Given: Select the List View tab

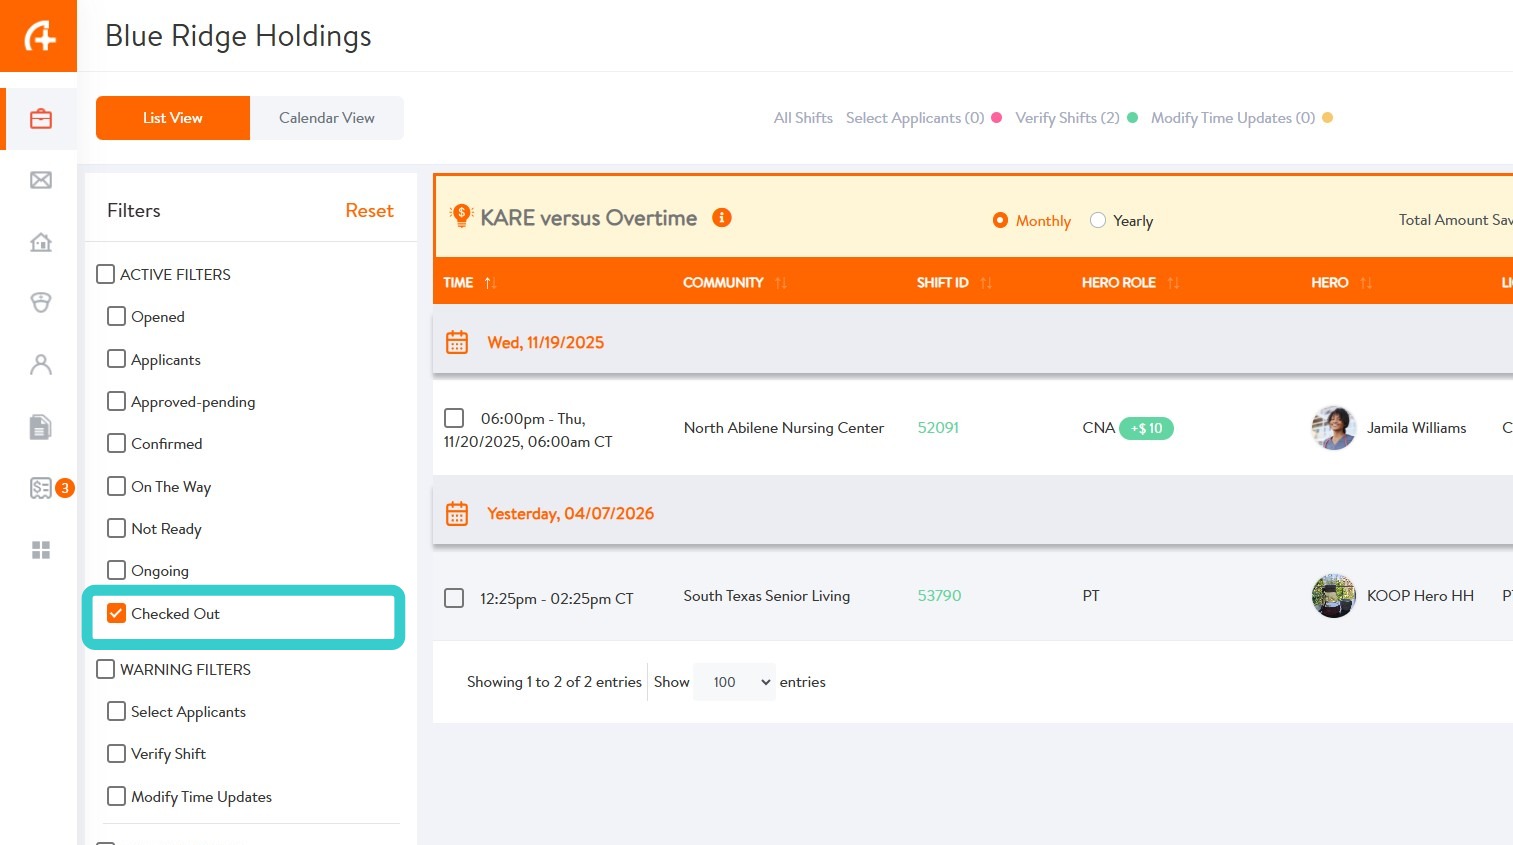Looking at the screenshot, I should coord(173,118).
